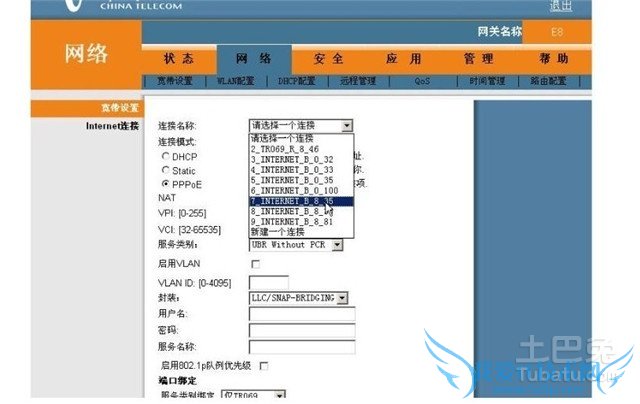Open the 服务类别绑定 dropdown at the bottom
Screen dimensions: 640x404
pos(253,395)
